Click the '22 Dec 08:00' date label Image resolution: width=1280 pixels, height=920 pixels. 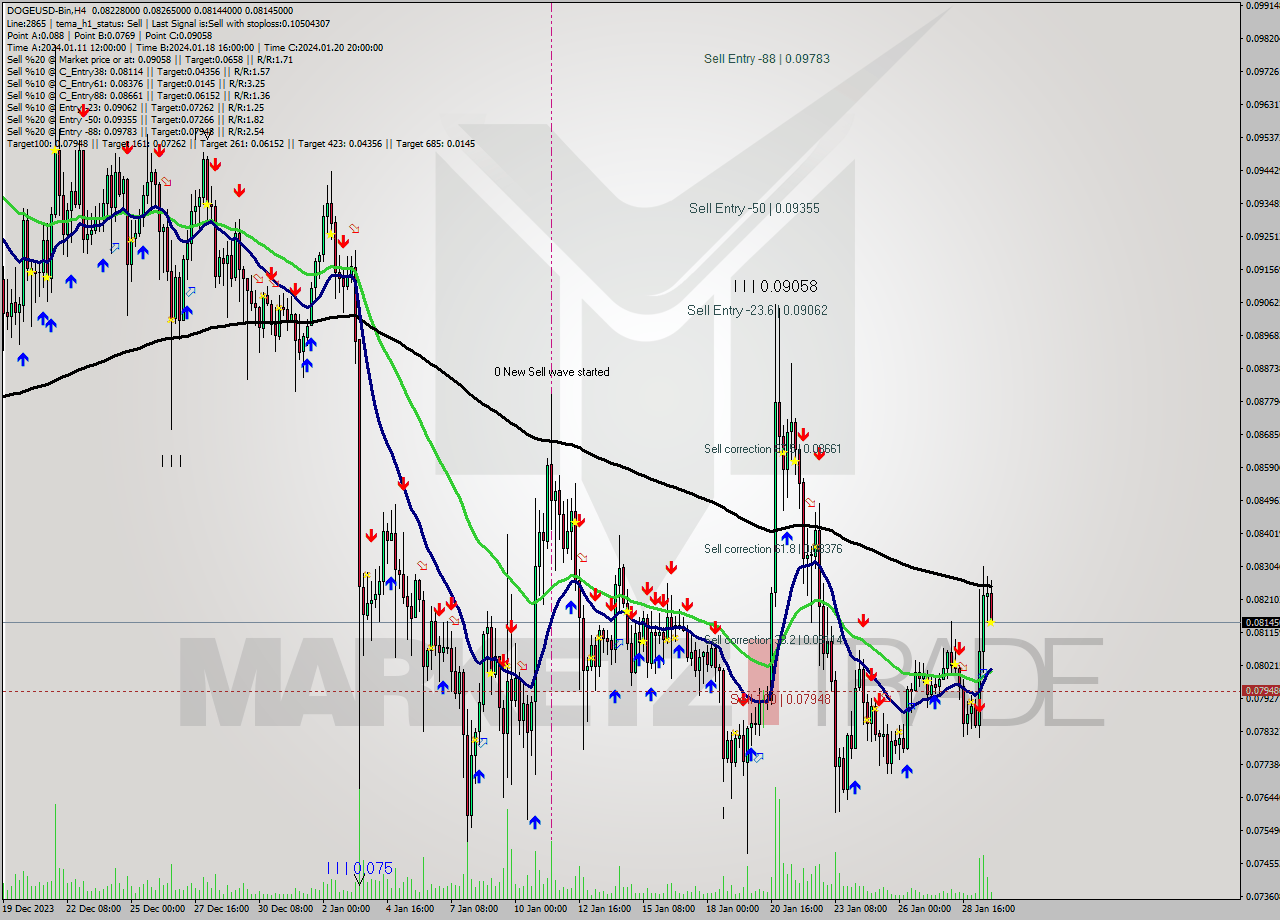point(94,909)
